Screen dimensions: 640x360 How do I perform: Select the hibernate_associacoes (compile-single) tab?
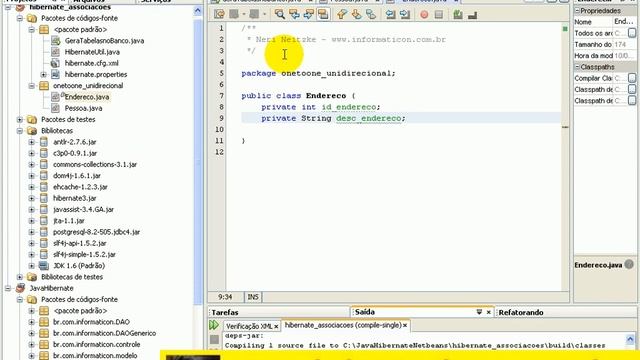point(343,325)
